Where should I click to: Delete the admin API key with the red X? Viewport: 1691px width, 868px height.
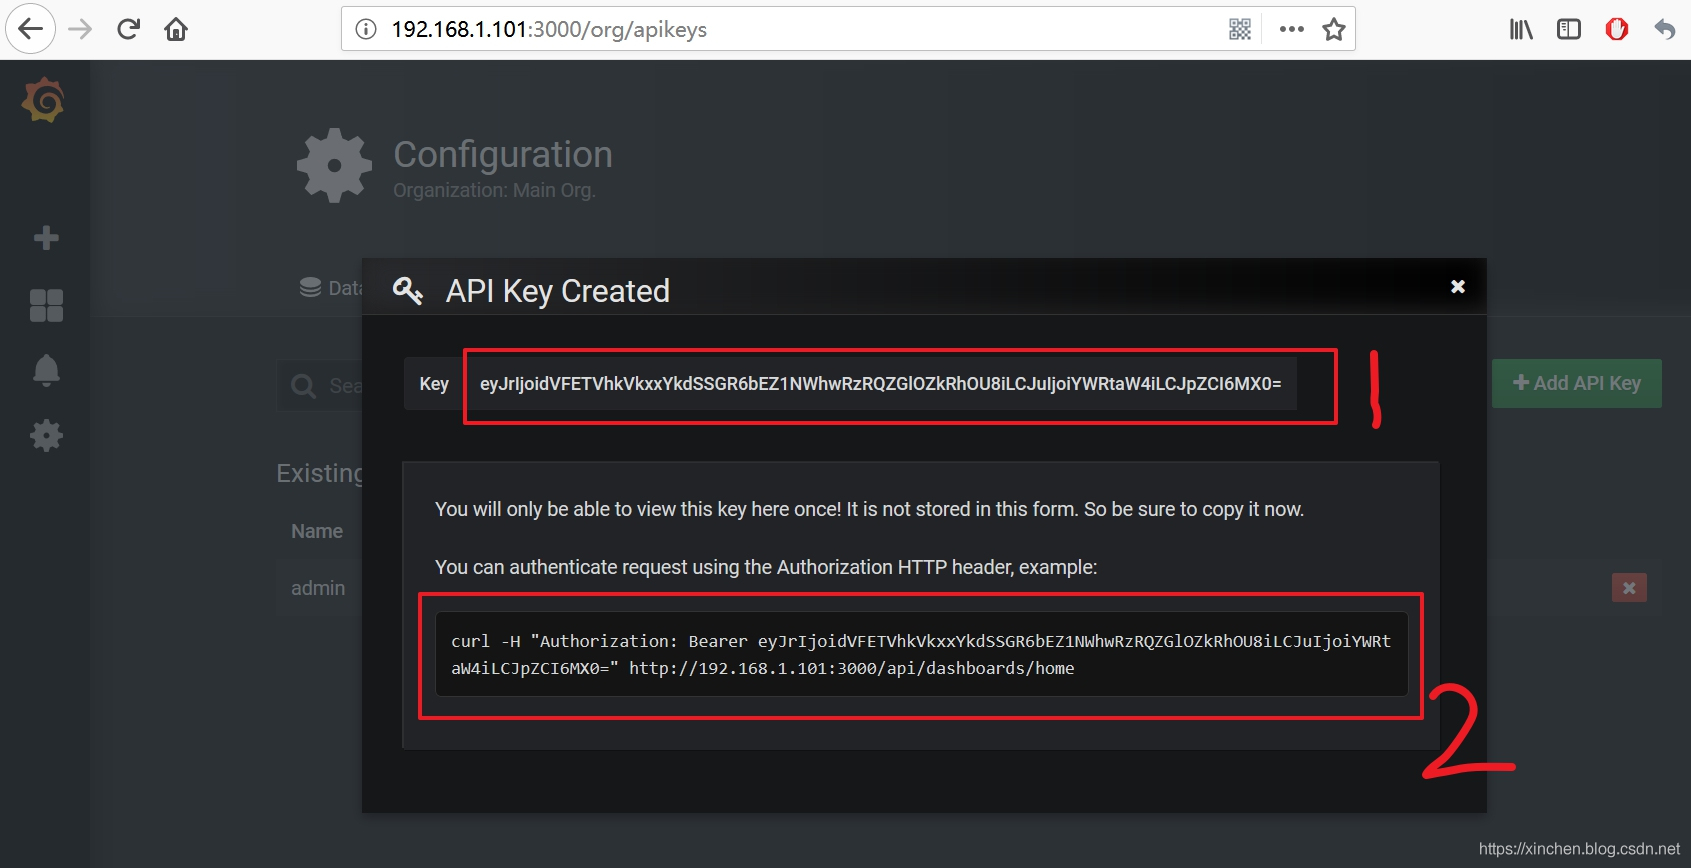[x=1629, y=588]
